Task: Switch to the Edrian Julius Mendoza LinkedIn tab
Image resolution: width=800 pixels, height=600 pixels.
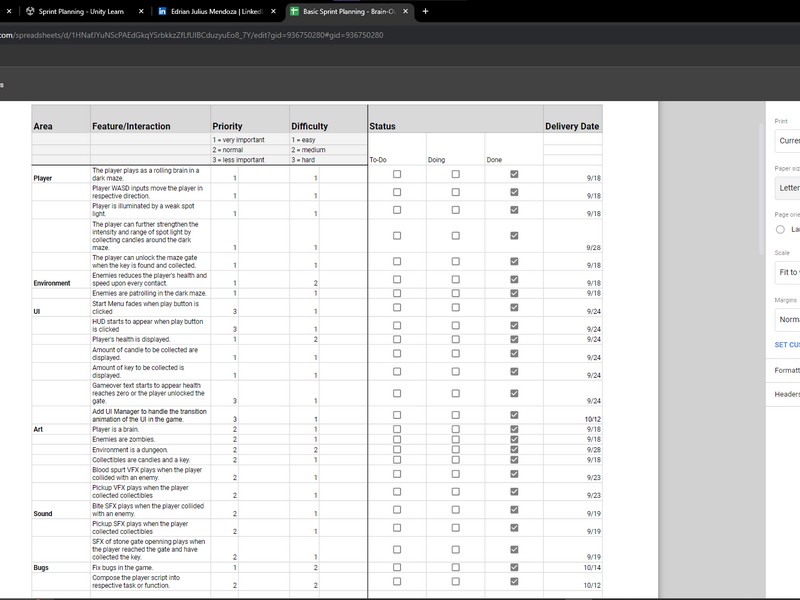Action: pos(215,11)
